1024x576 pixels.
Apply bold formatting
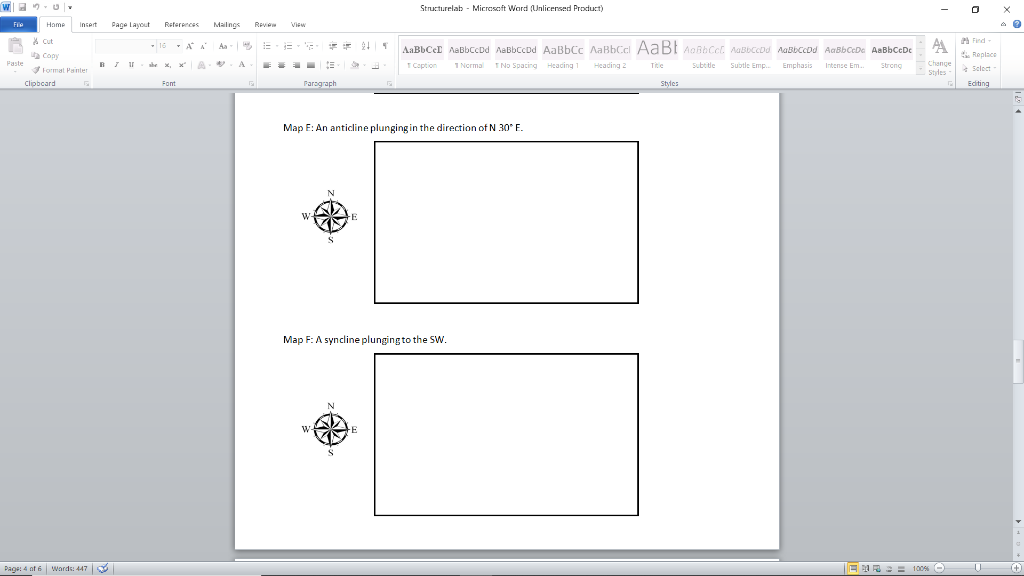tap(102, 65)
